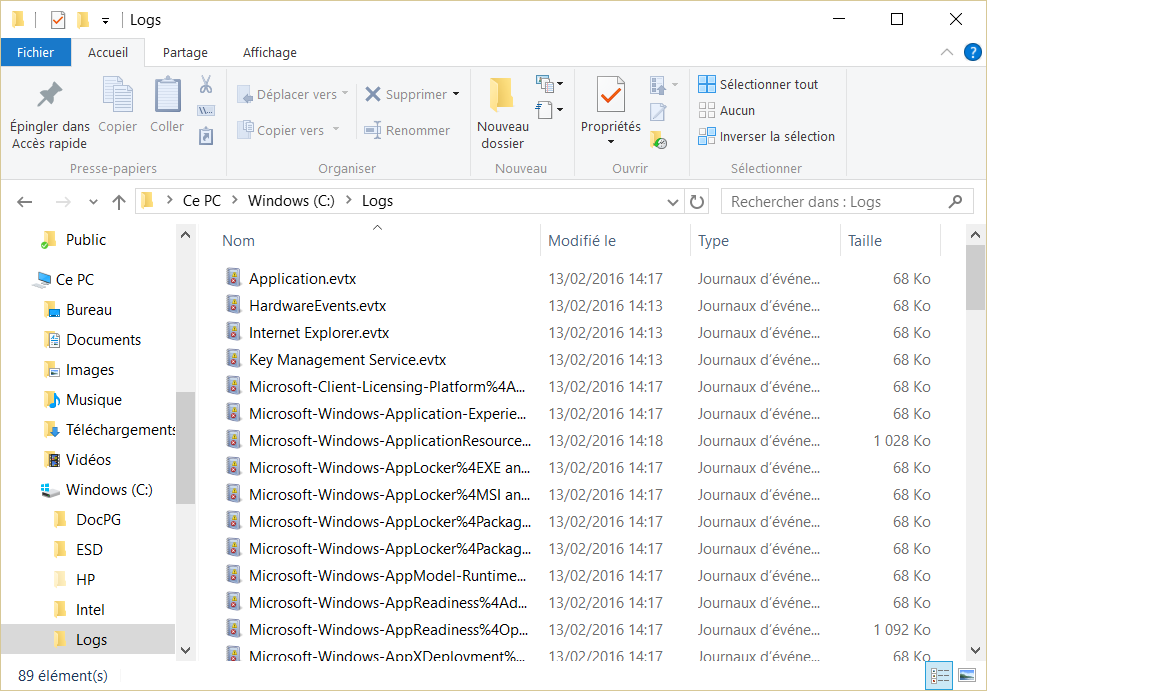Click the file list vertical scrollbar thumb

coord(975,278)
